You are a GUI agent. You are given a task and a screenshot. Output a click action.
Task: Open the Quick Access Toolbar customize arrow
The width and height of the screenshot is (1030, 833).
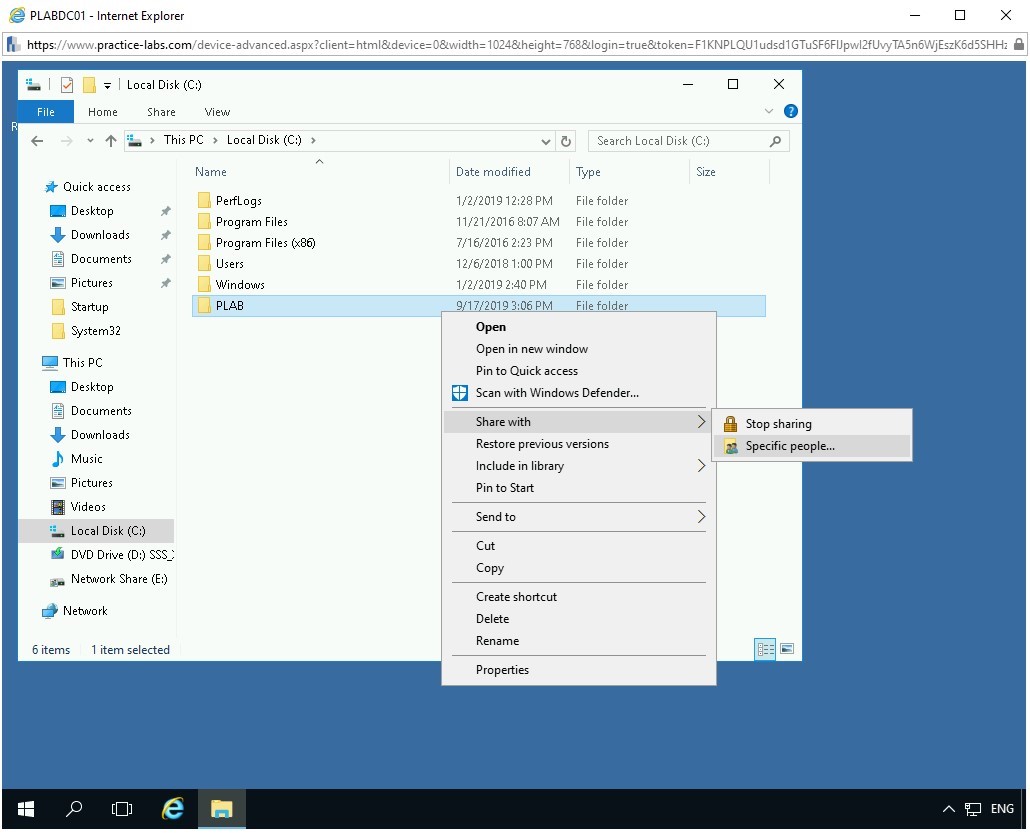tap(107, 85)
